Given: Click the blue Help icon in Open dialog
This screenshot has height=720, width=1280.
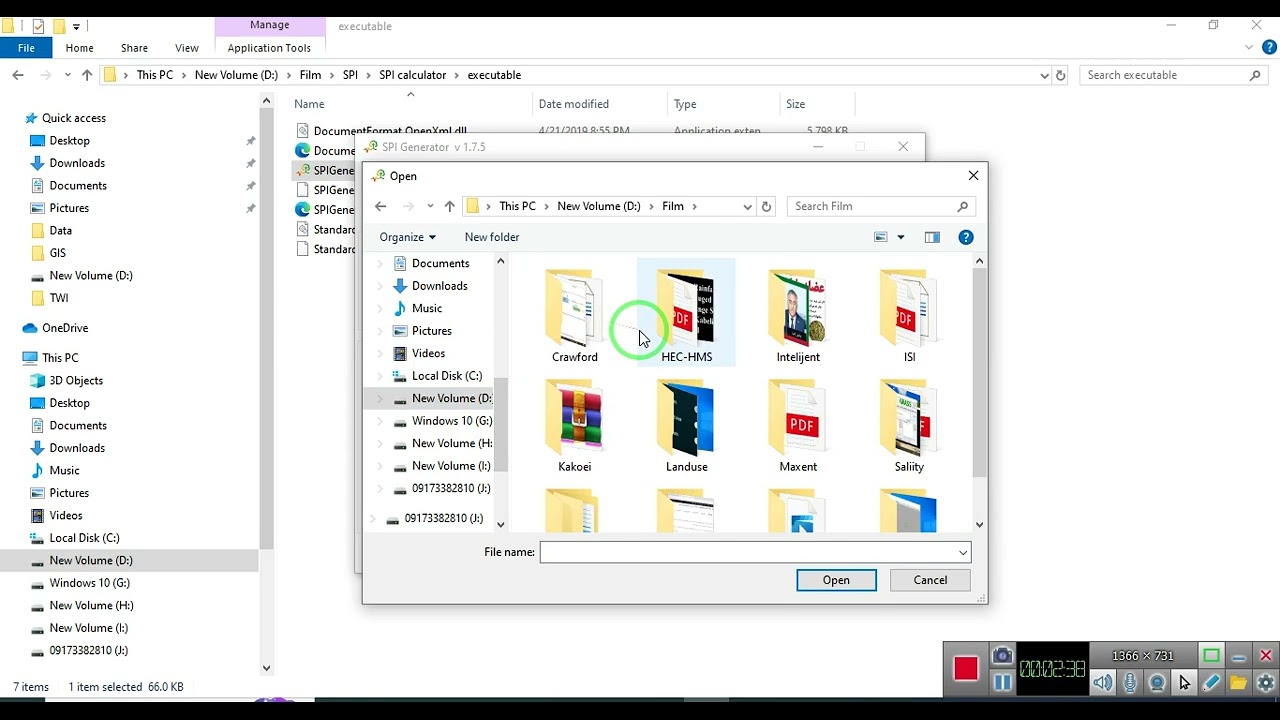Looking at the screenshot, I should click(x=965, y=237).
